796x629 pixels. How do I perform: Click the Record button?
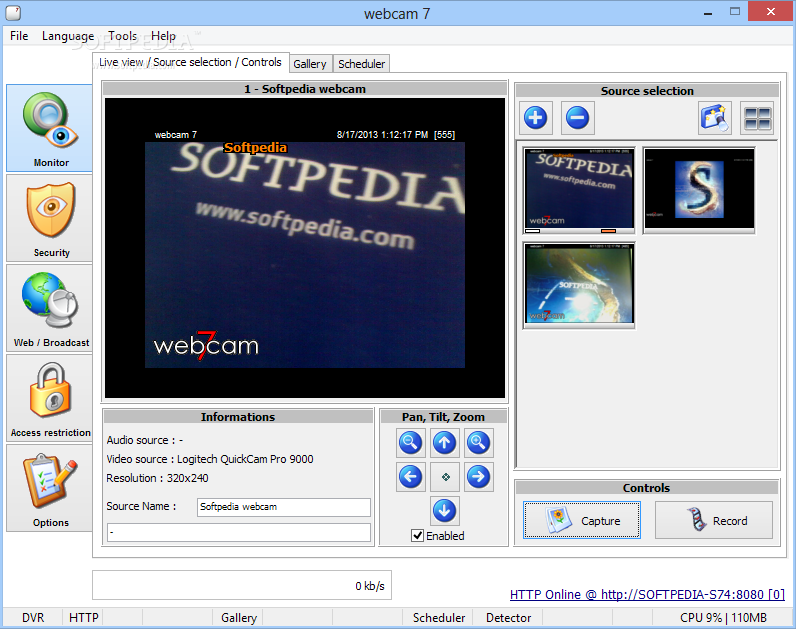714,520
